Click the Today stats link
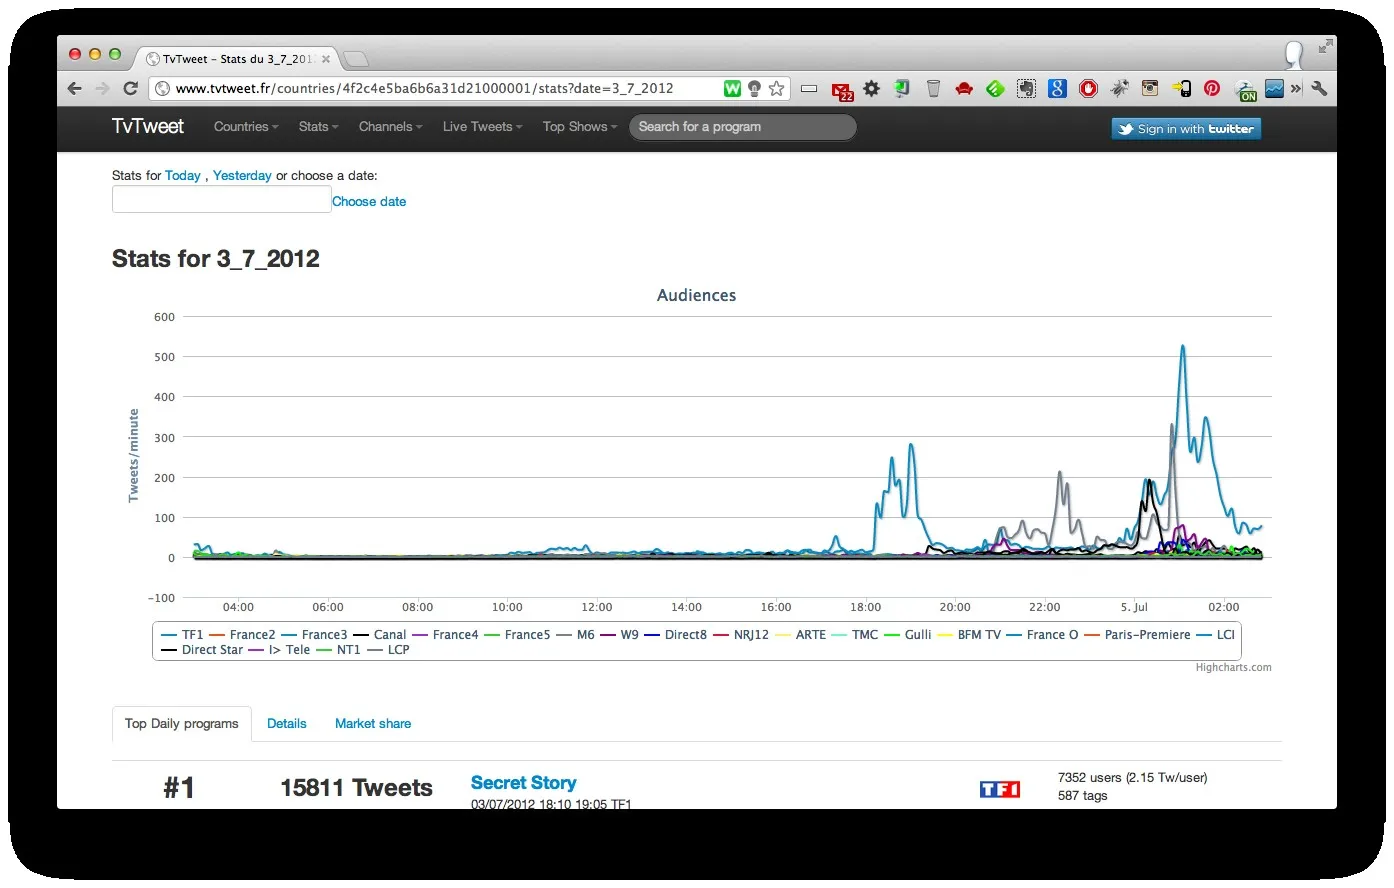The height and width of the screenshot is (888, 1394). point(183,175)
